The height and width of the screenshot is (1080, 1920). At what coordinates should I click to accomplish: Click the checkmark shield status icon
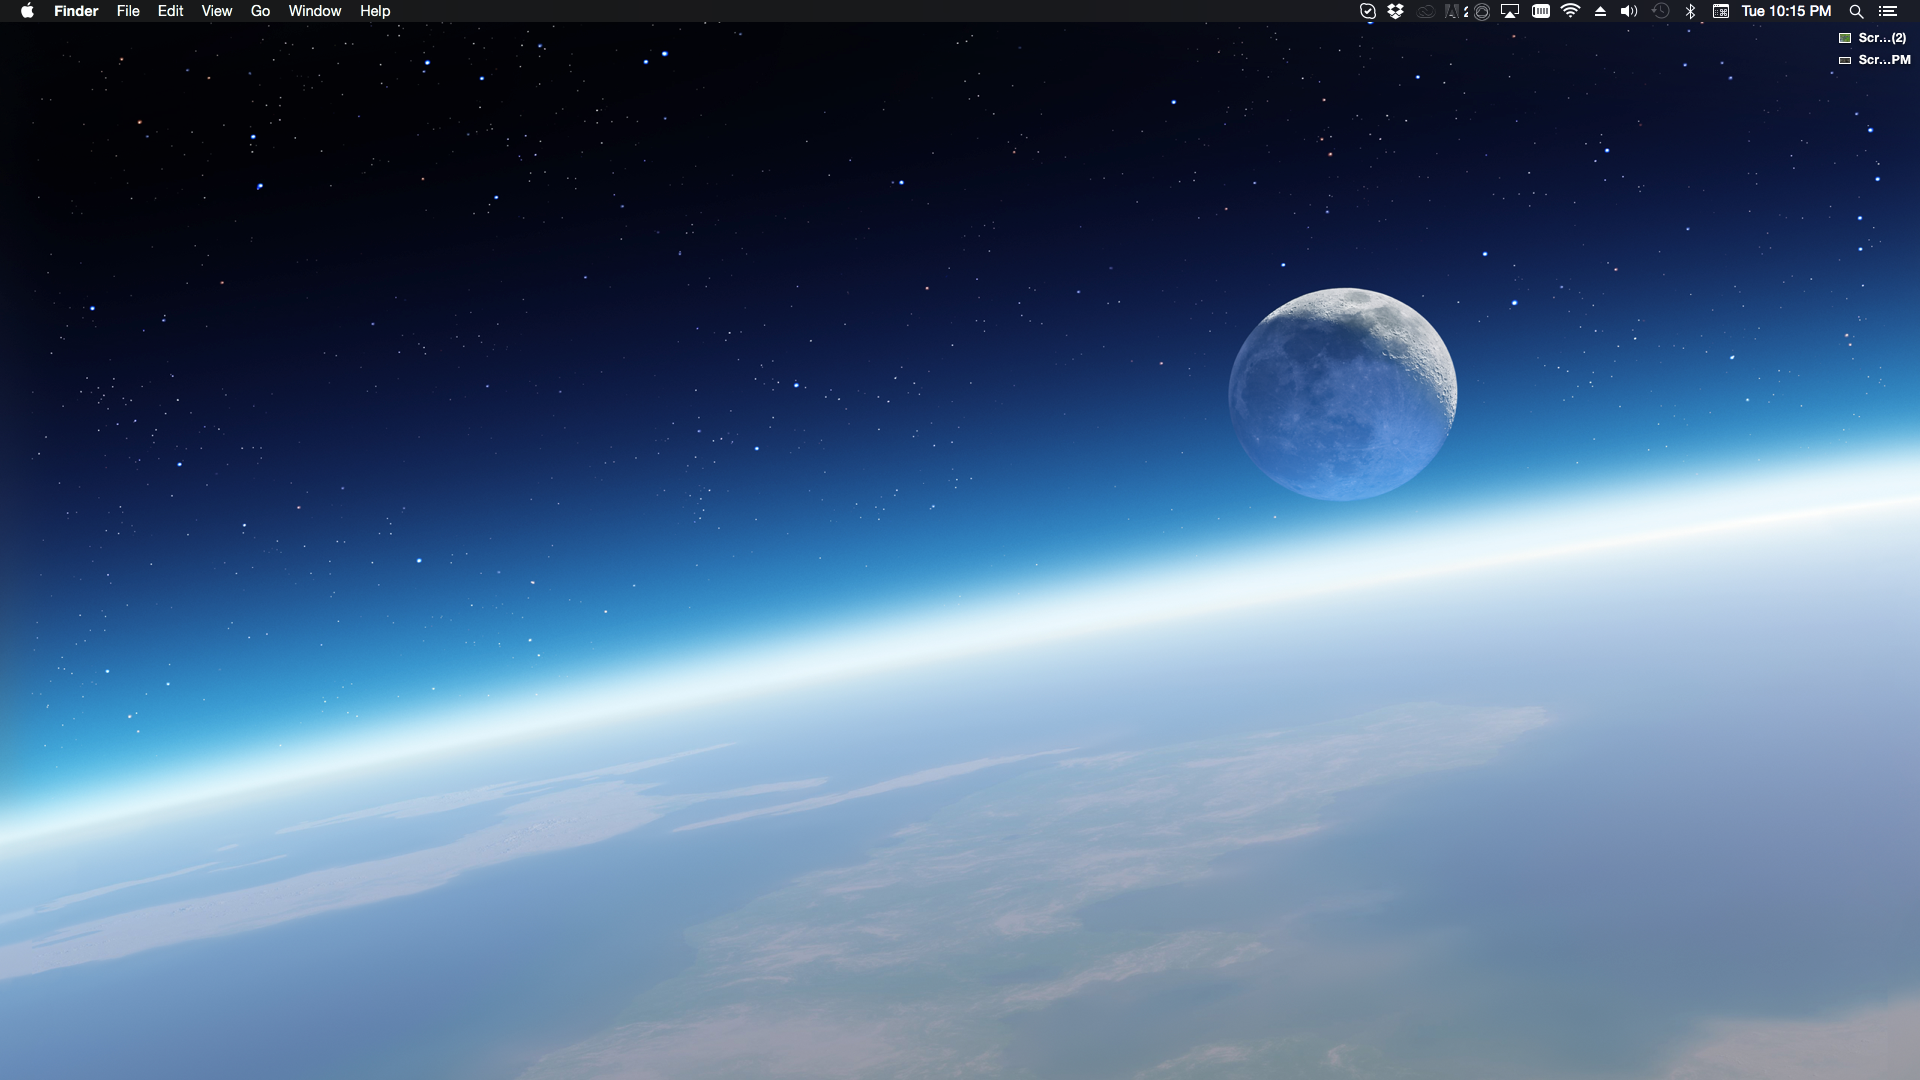[x=1368, y=11]
